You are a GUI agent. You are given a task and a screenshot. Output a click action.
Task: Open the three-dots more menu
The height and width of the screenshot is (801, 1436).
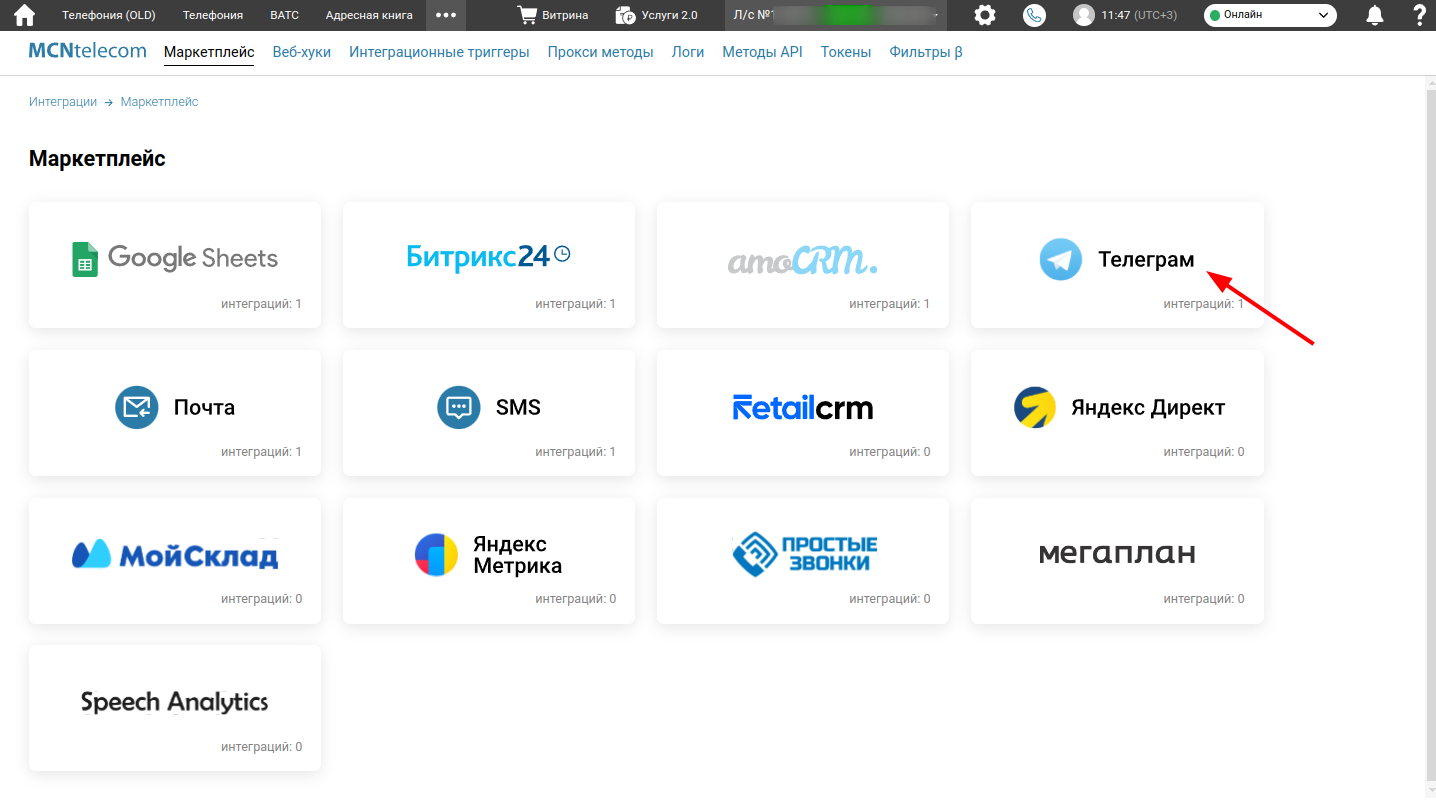(x=446, y=15)
